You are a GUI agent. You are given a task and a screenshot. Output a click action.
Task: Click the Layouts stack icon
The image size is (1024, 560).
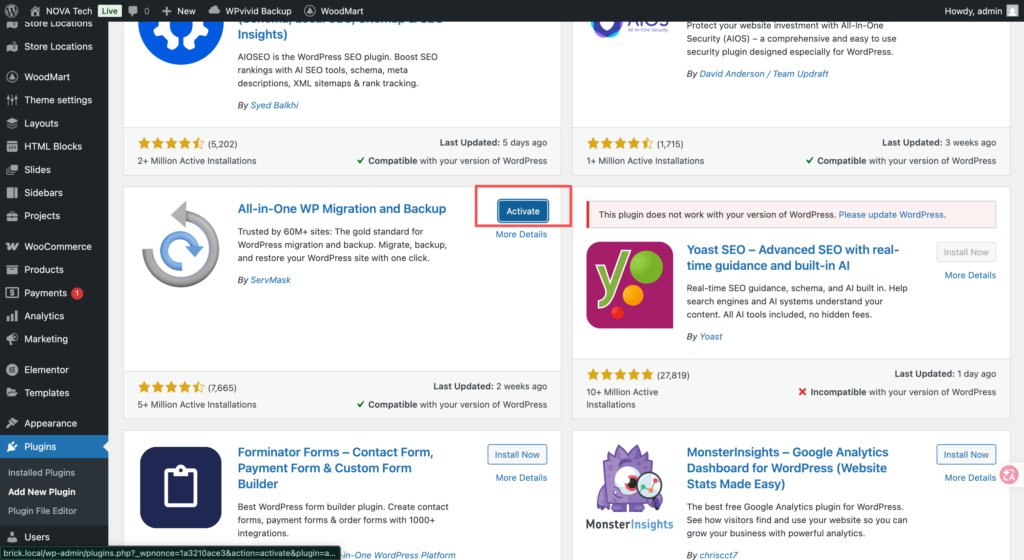pos(12,123)
